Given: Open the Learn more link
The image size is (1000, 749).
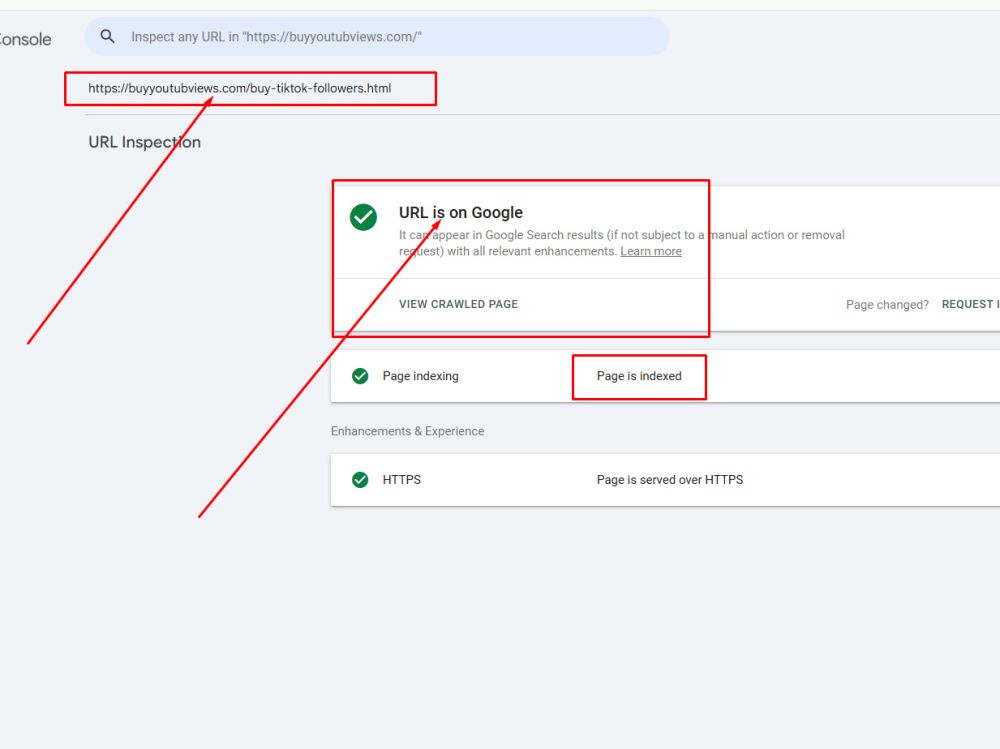Looking at the screenshot, I should click(651, 251).
